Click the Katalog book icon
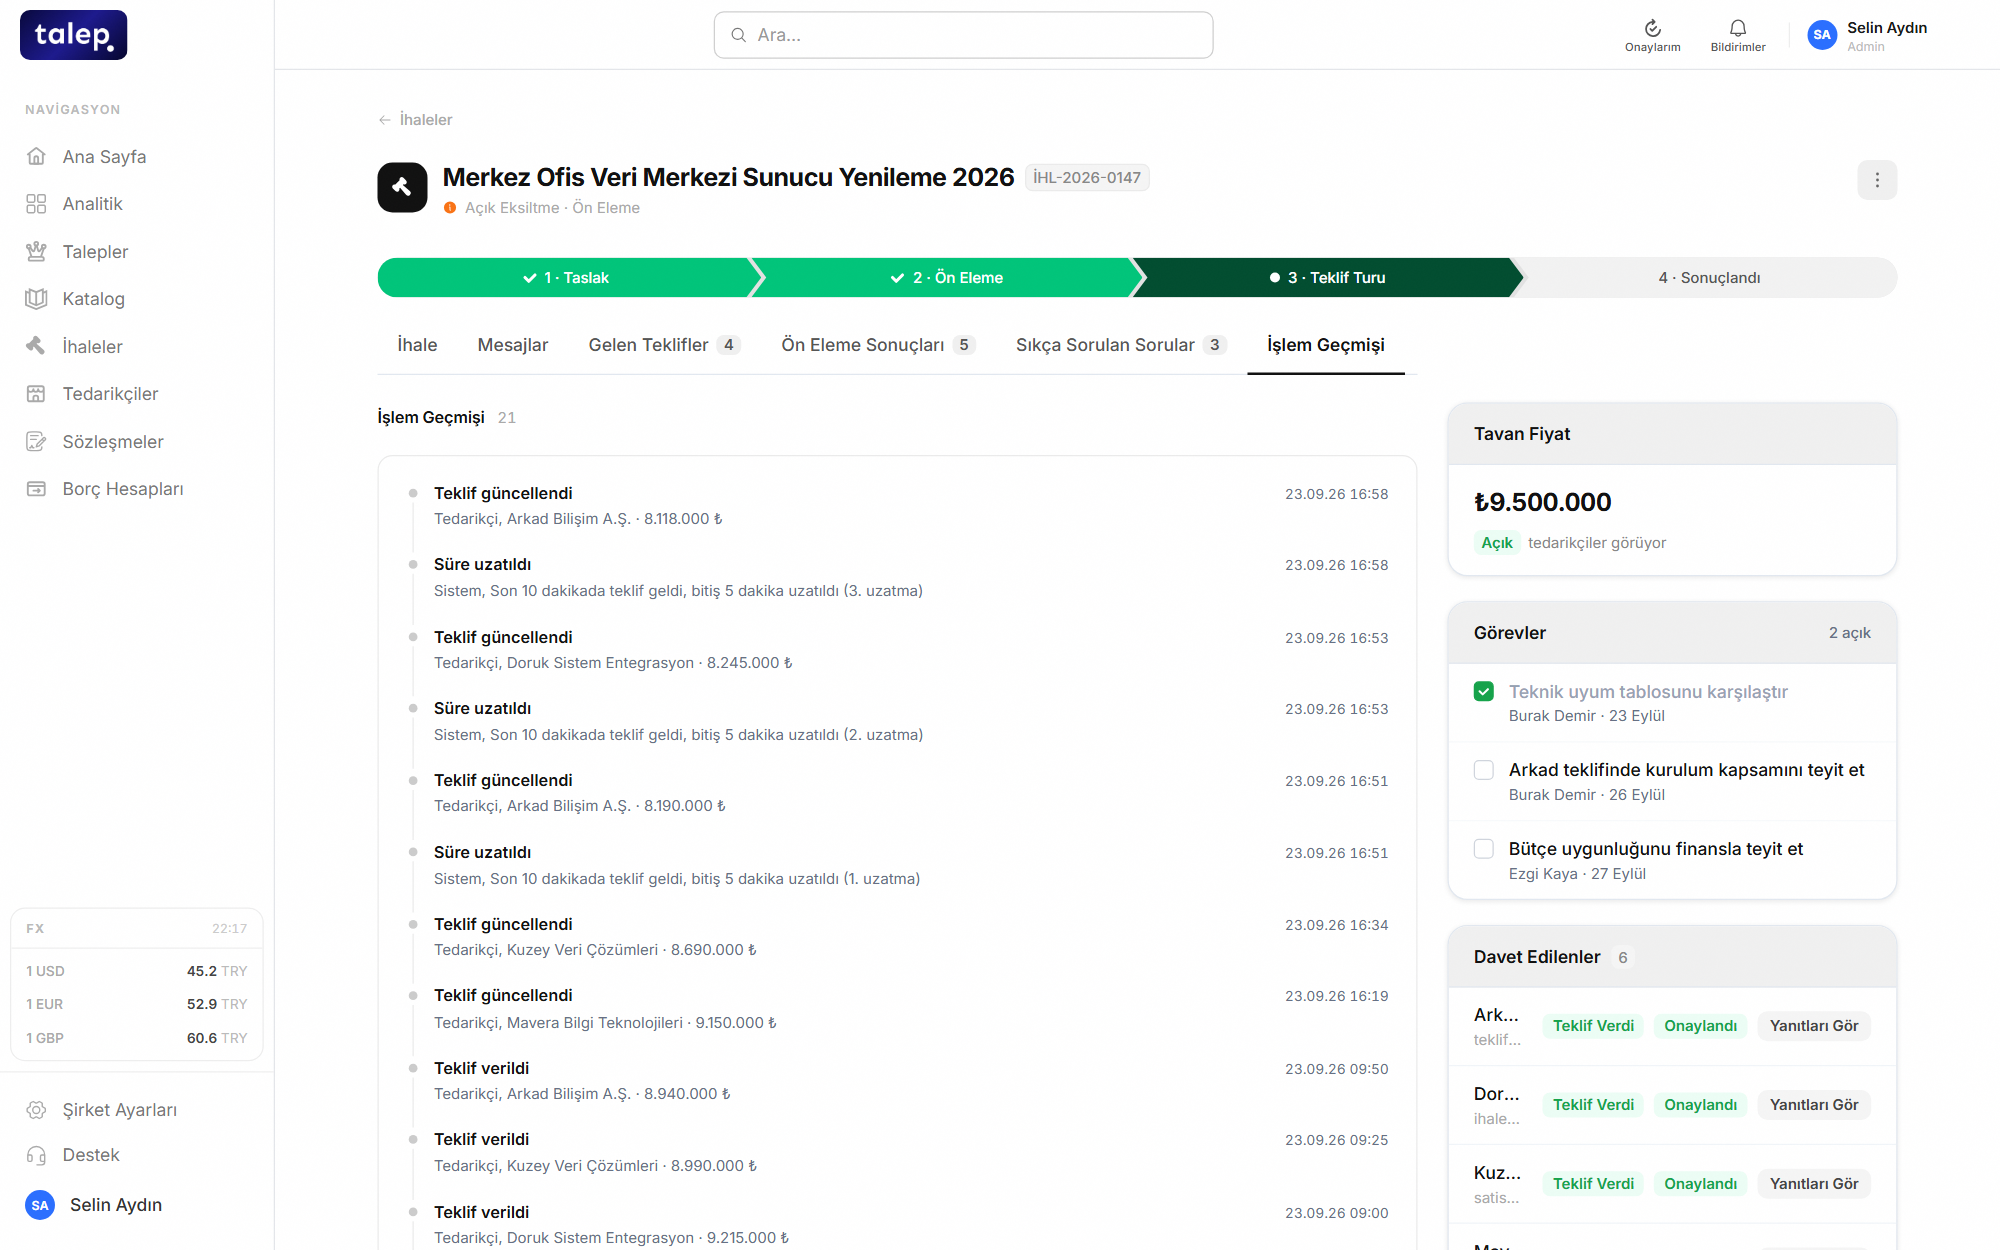2000x1250 pixels. pyautogui.click(x=36, y=298)
